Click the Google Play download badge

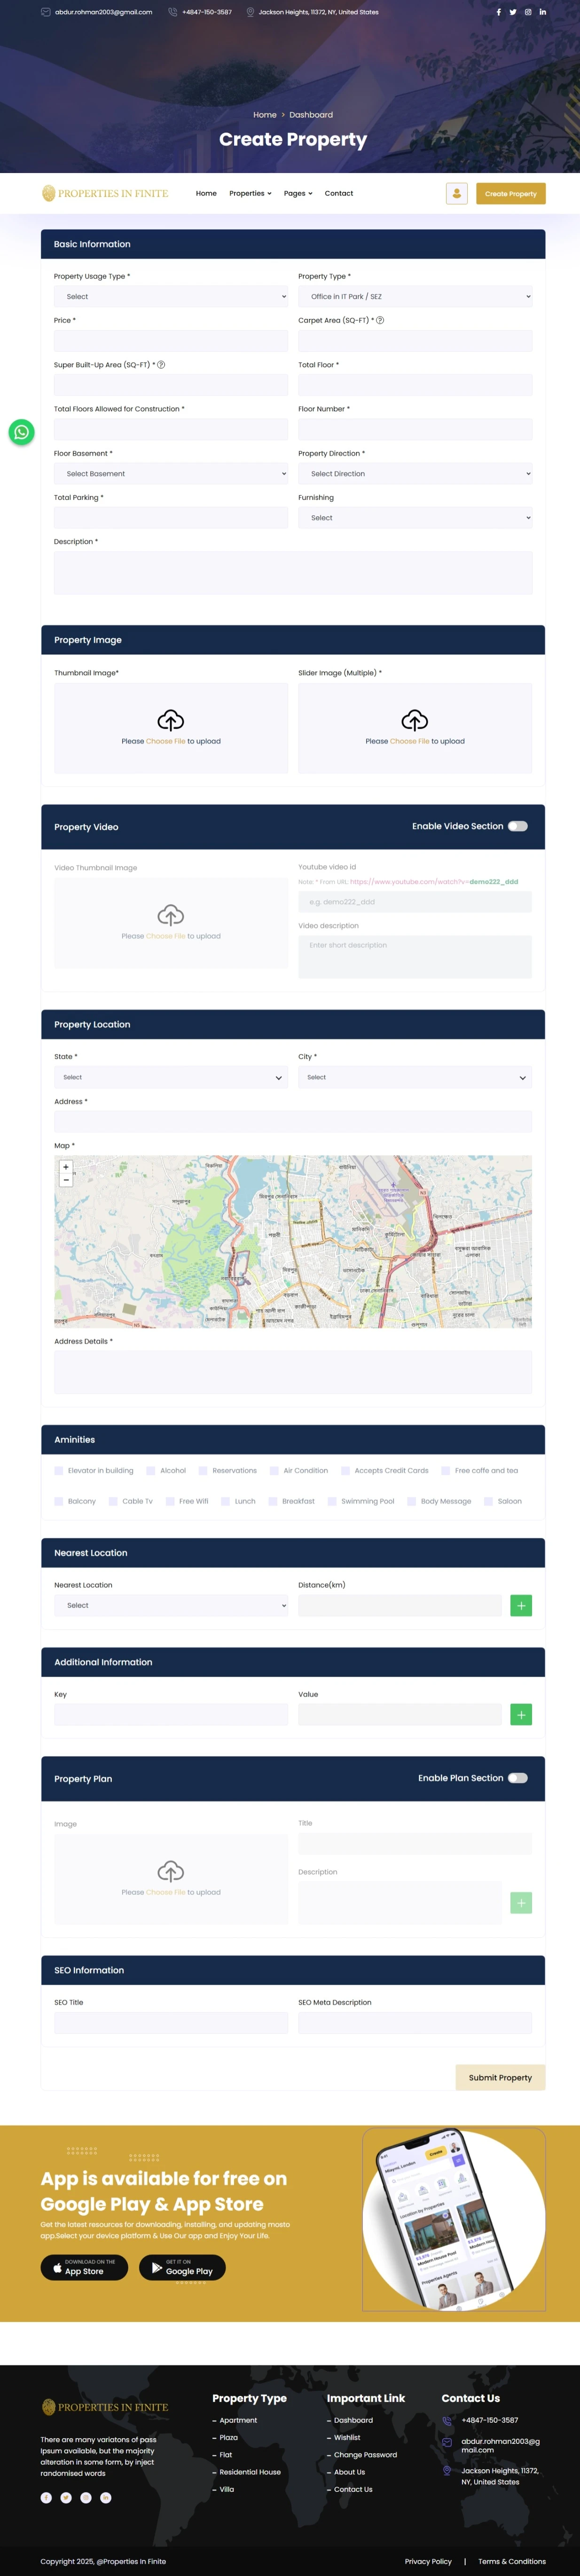pos(182,2267)
